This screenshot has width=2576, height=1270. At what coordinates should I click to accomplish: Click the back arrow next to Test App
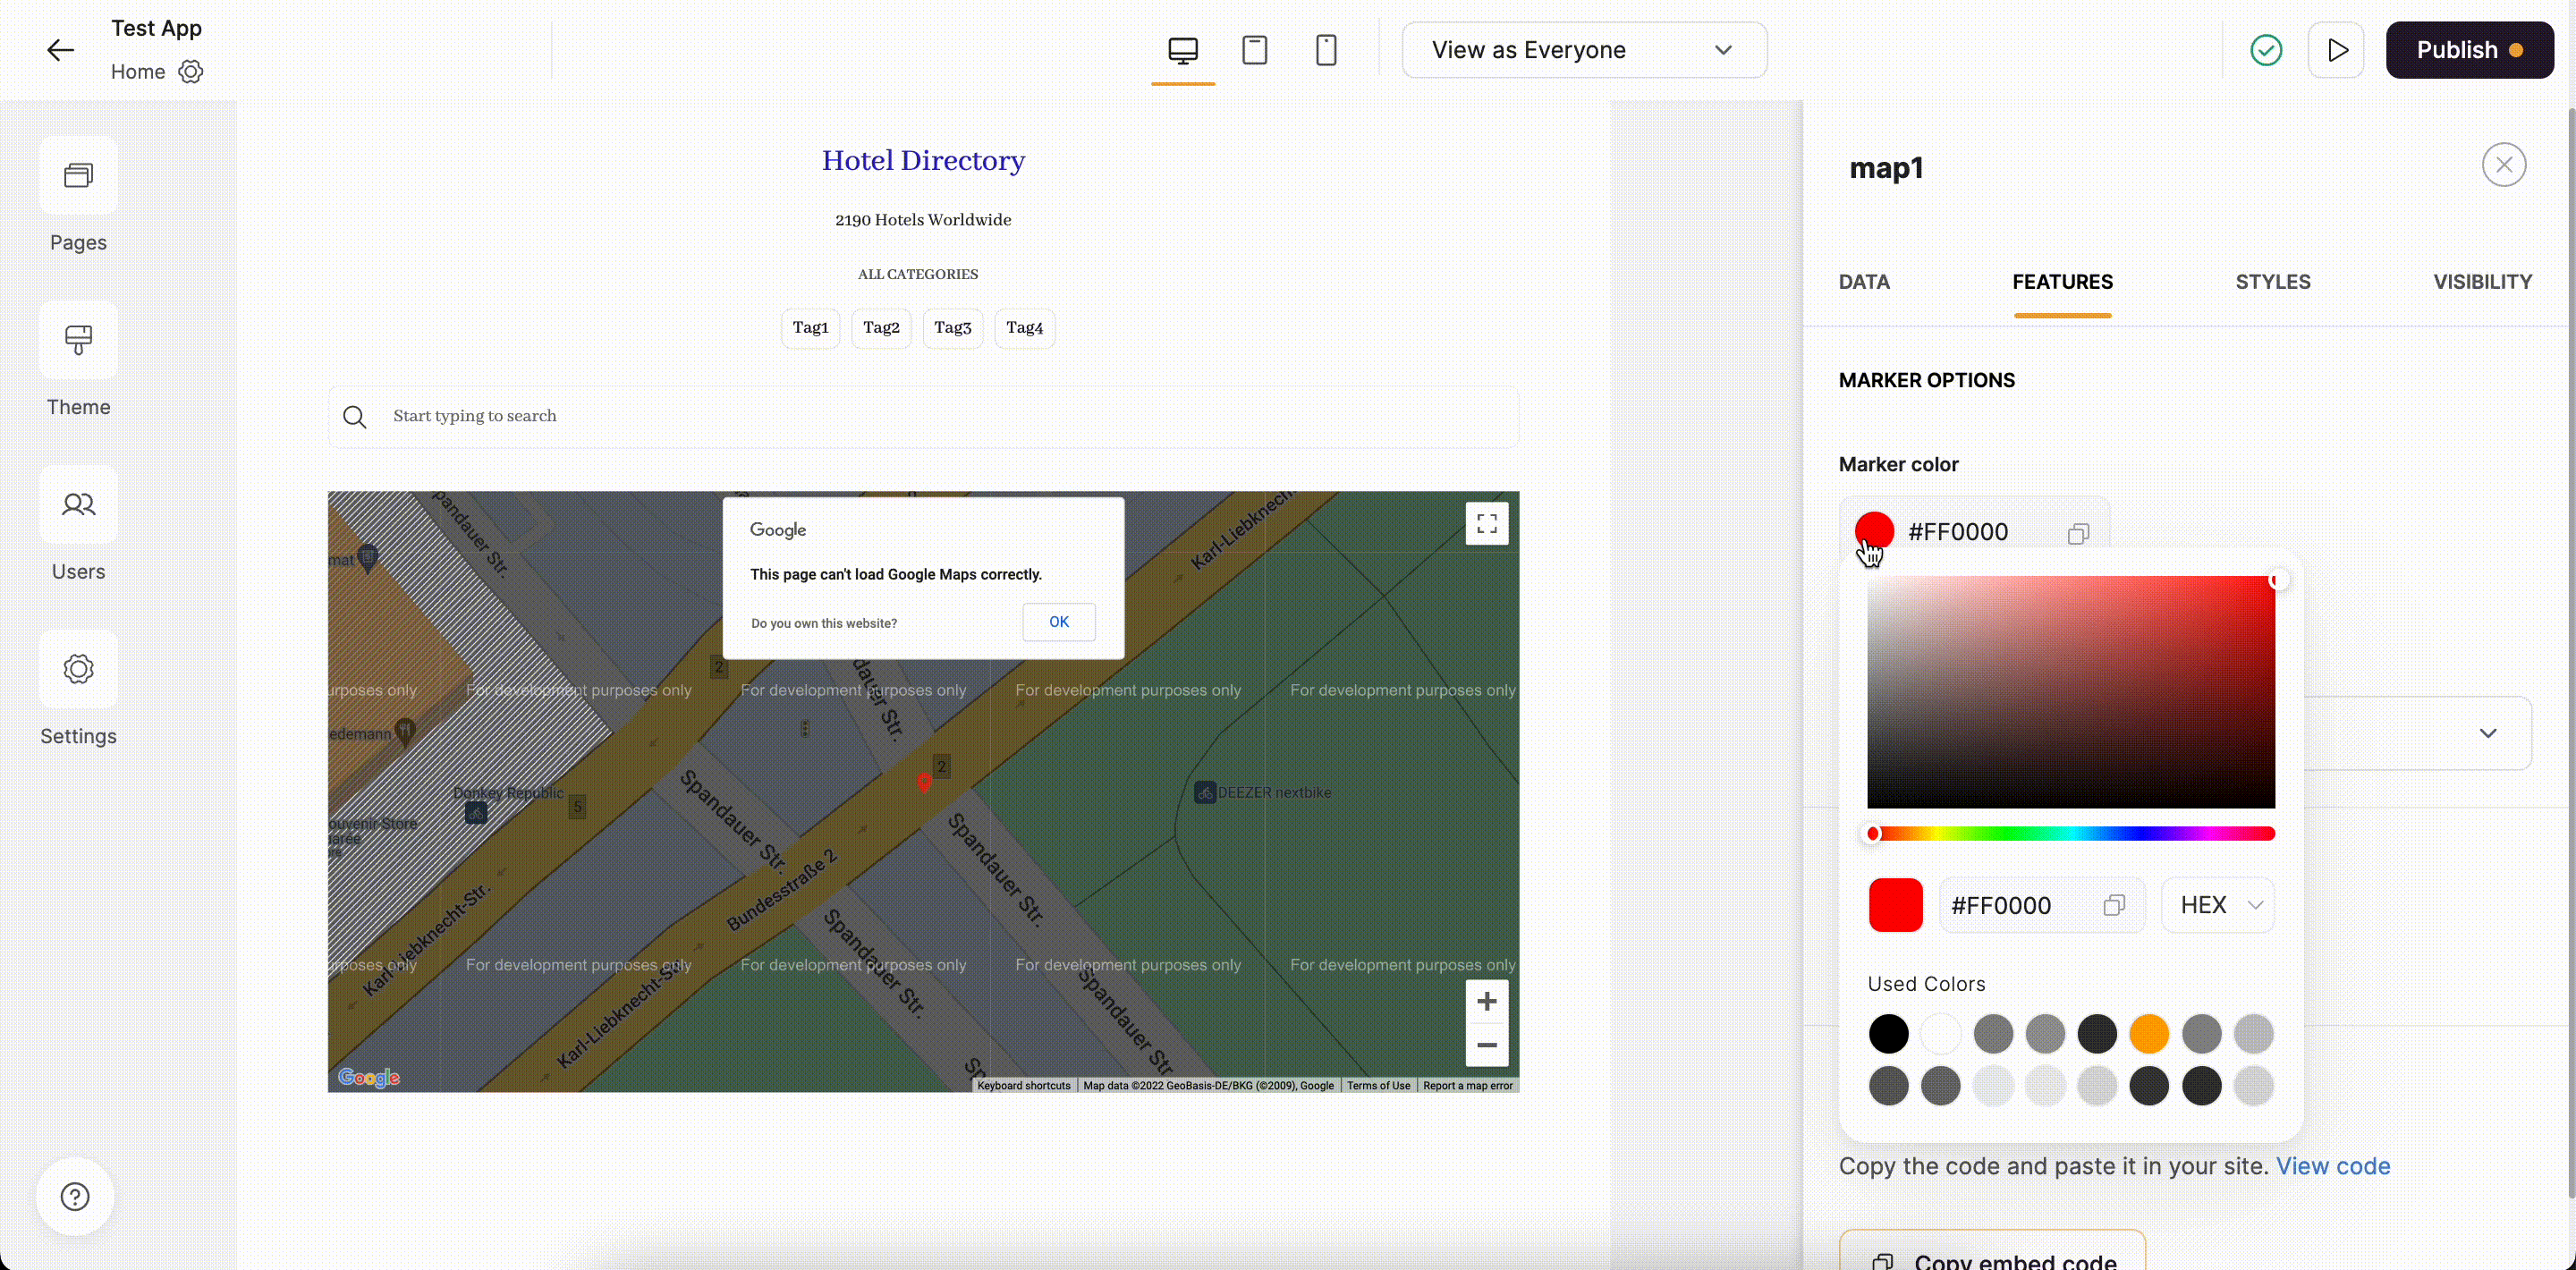[59, 50]
